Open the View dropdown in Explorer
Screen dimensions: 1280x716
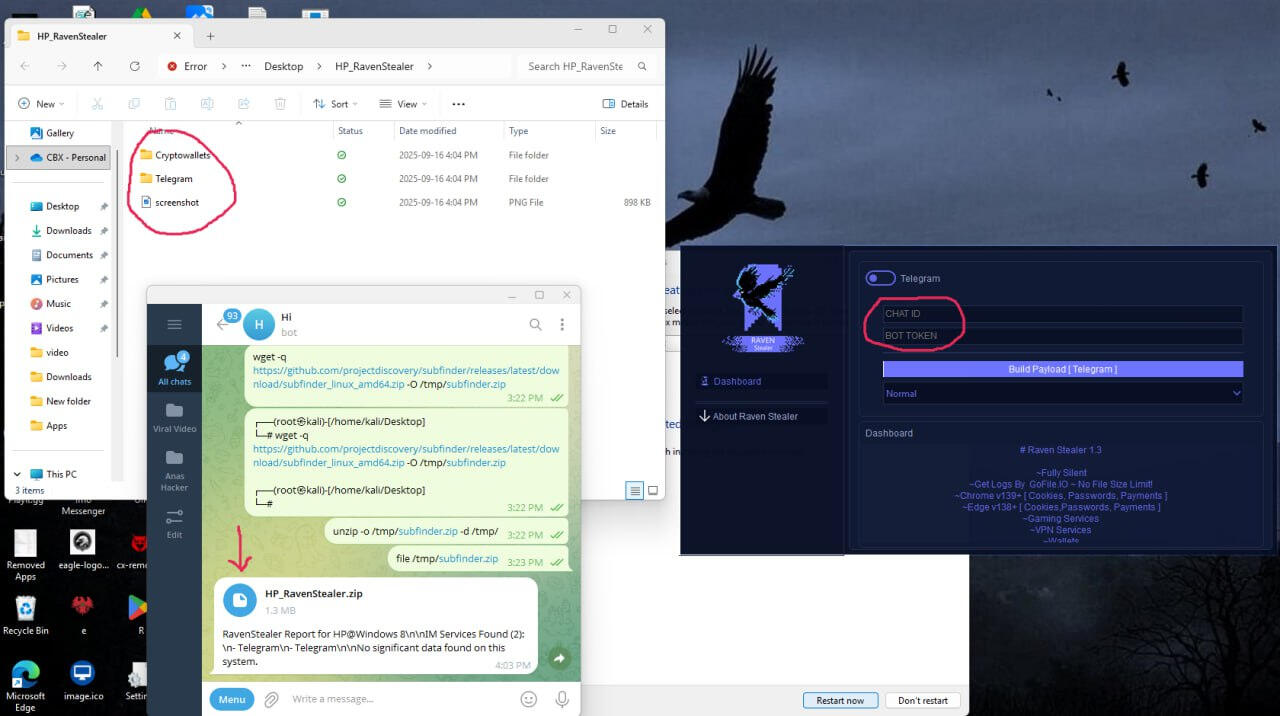point(403,104)
